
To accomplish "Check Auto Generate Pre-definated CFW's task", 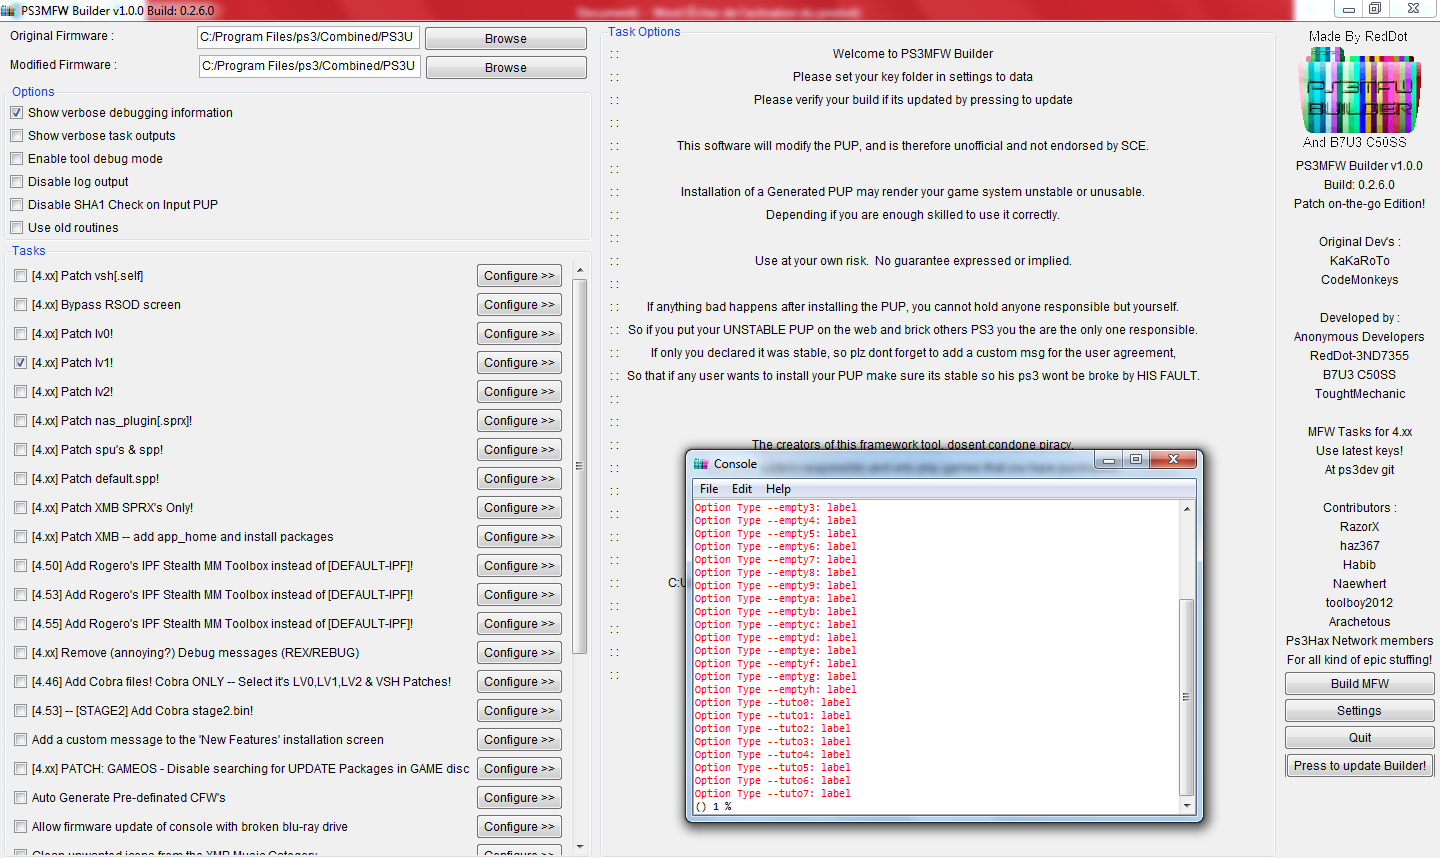I will coord(21,798).
